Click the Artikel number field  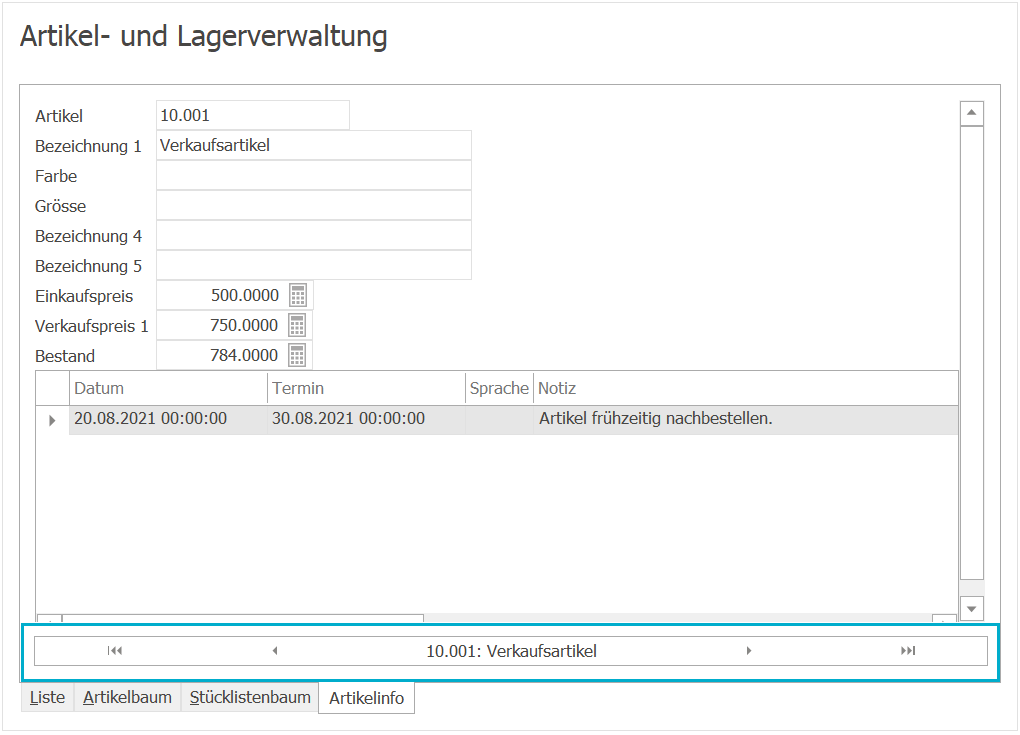[x=252, y=115]
